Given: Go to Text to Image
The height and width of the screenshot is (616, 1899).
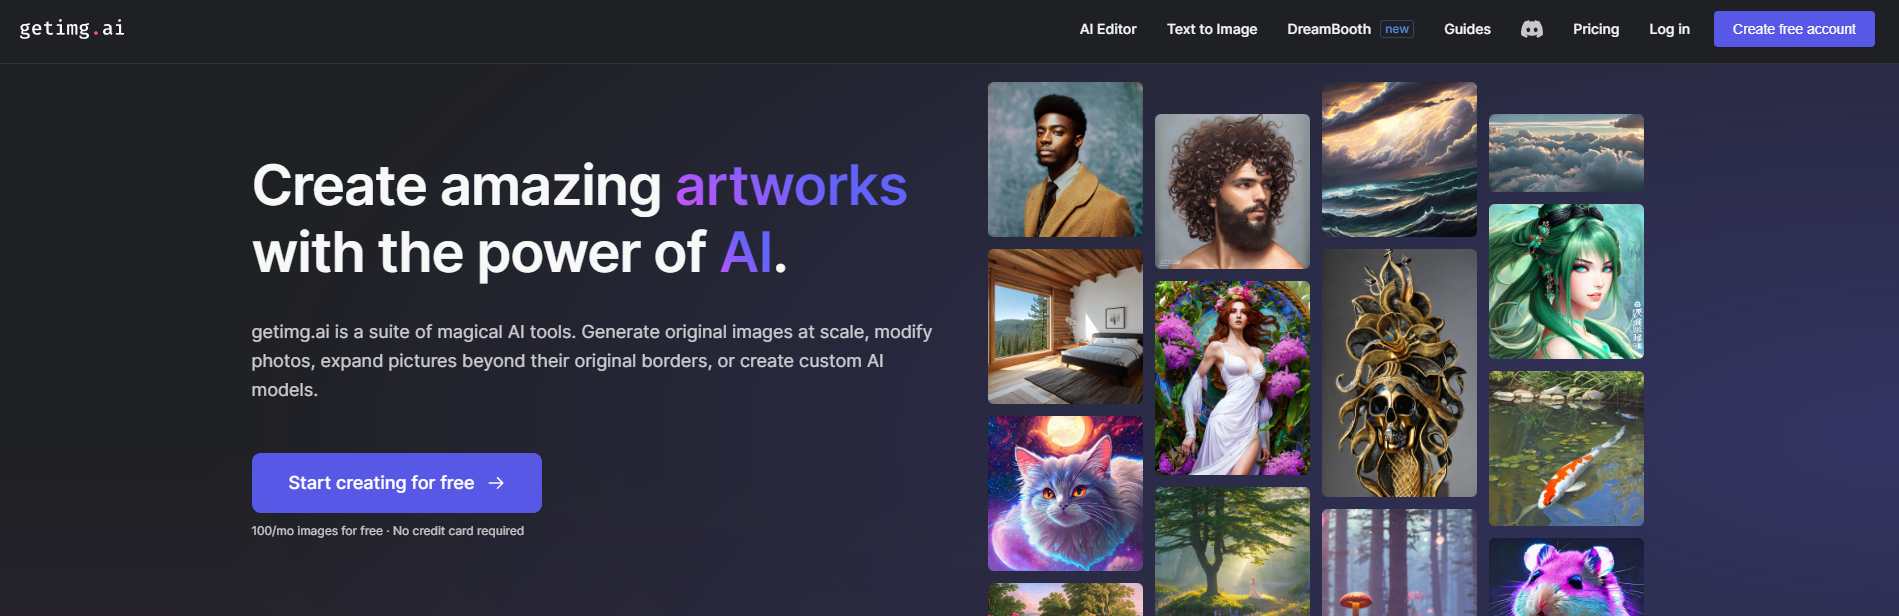Looking at the screenshot, I should (1212, 29).
